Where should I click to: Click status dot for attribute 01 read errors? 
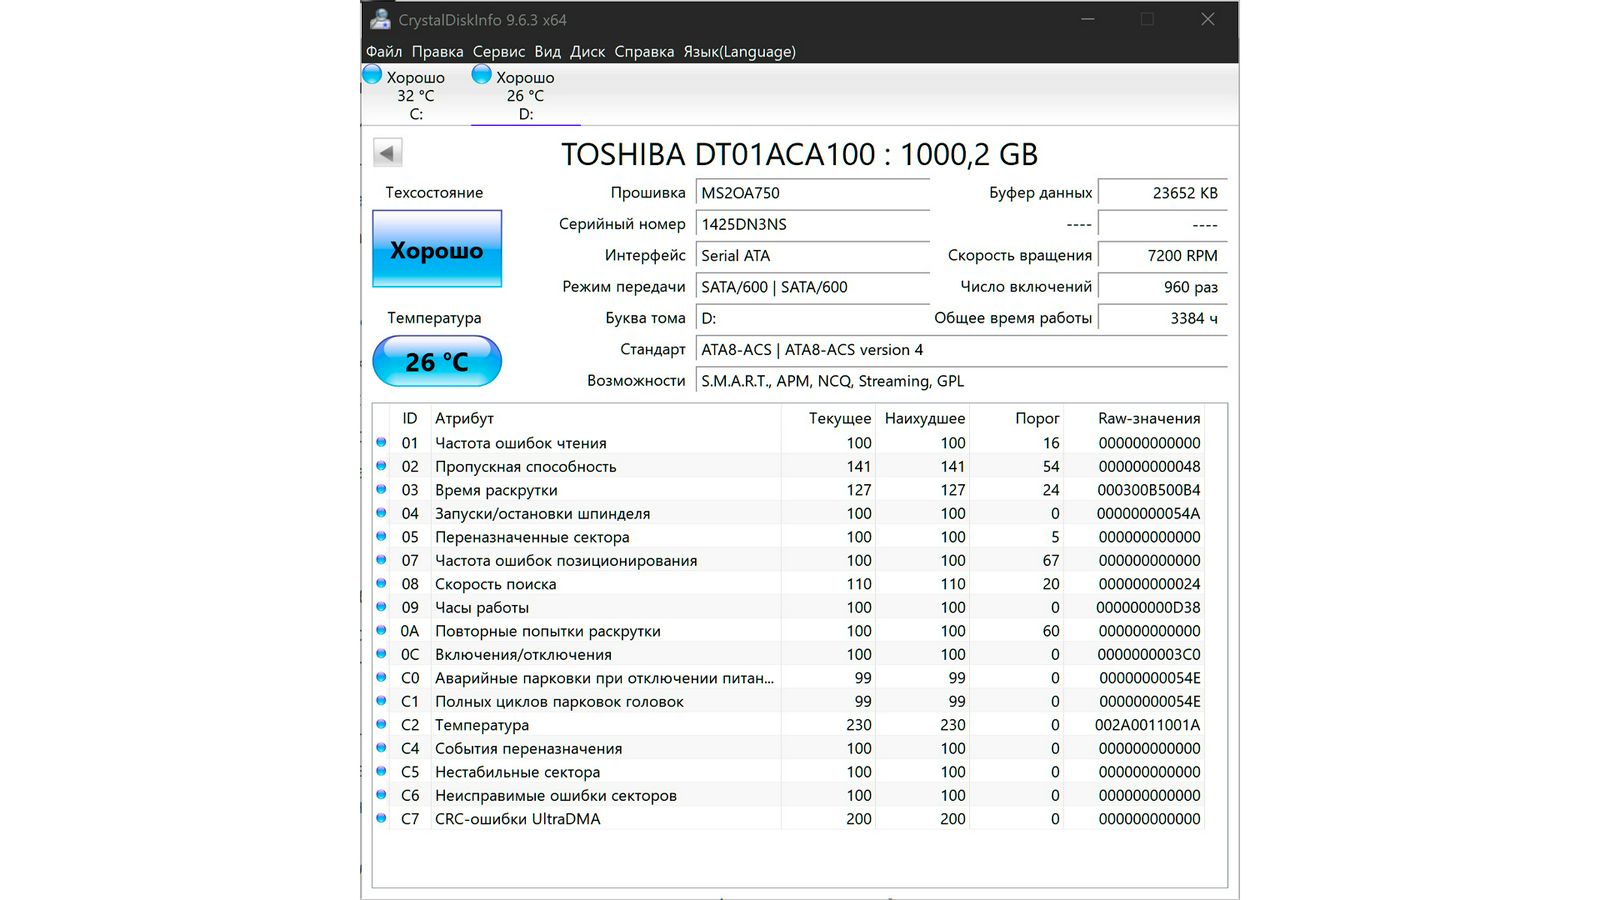click(381, 442)
